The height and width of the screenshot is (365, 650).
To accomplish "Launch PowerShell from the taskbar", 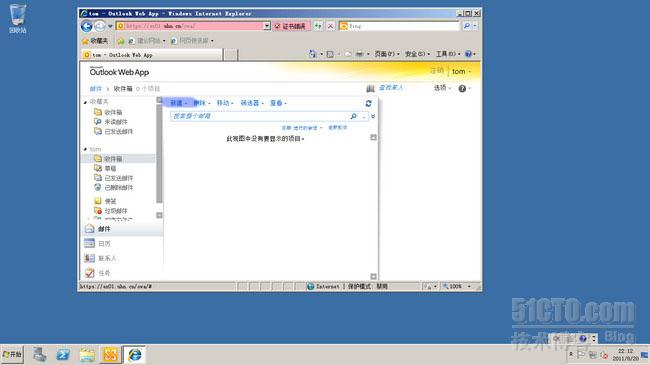I will [63, 355].
